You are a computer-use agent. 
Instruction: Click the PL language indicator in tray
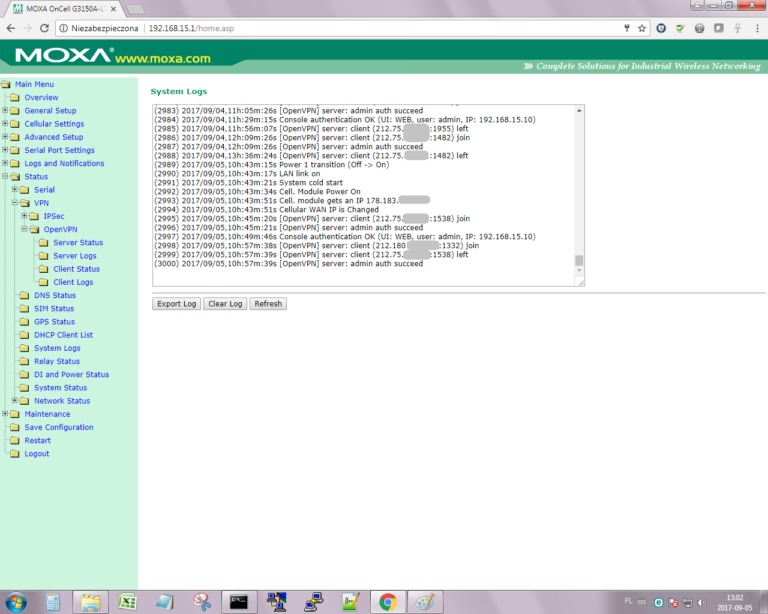point(628,601)
